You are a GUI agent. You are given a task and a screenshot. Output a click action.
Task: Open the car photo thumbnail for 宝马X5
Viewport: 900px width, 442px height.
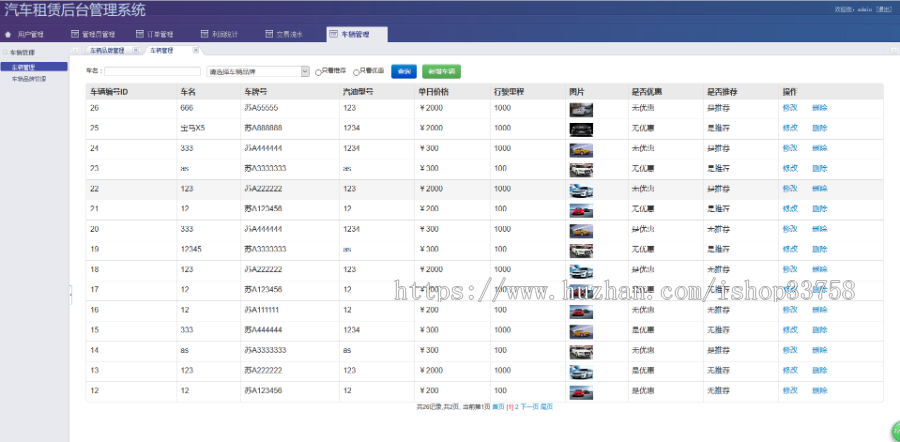(581, 130)
